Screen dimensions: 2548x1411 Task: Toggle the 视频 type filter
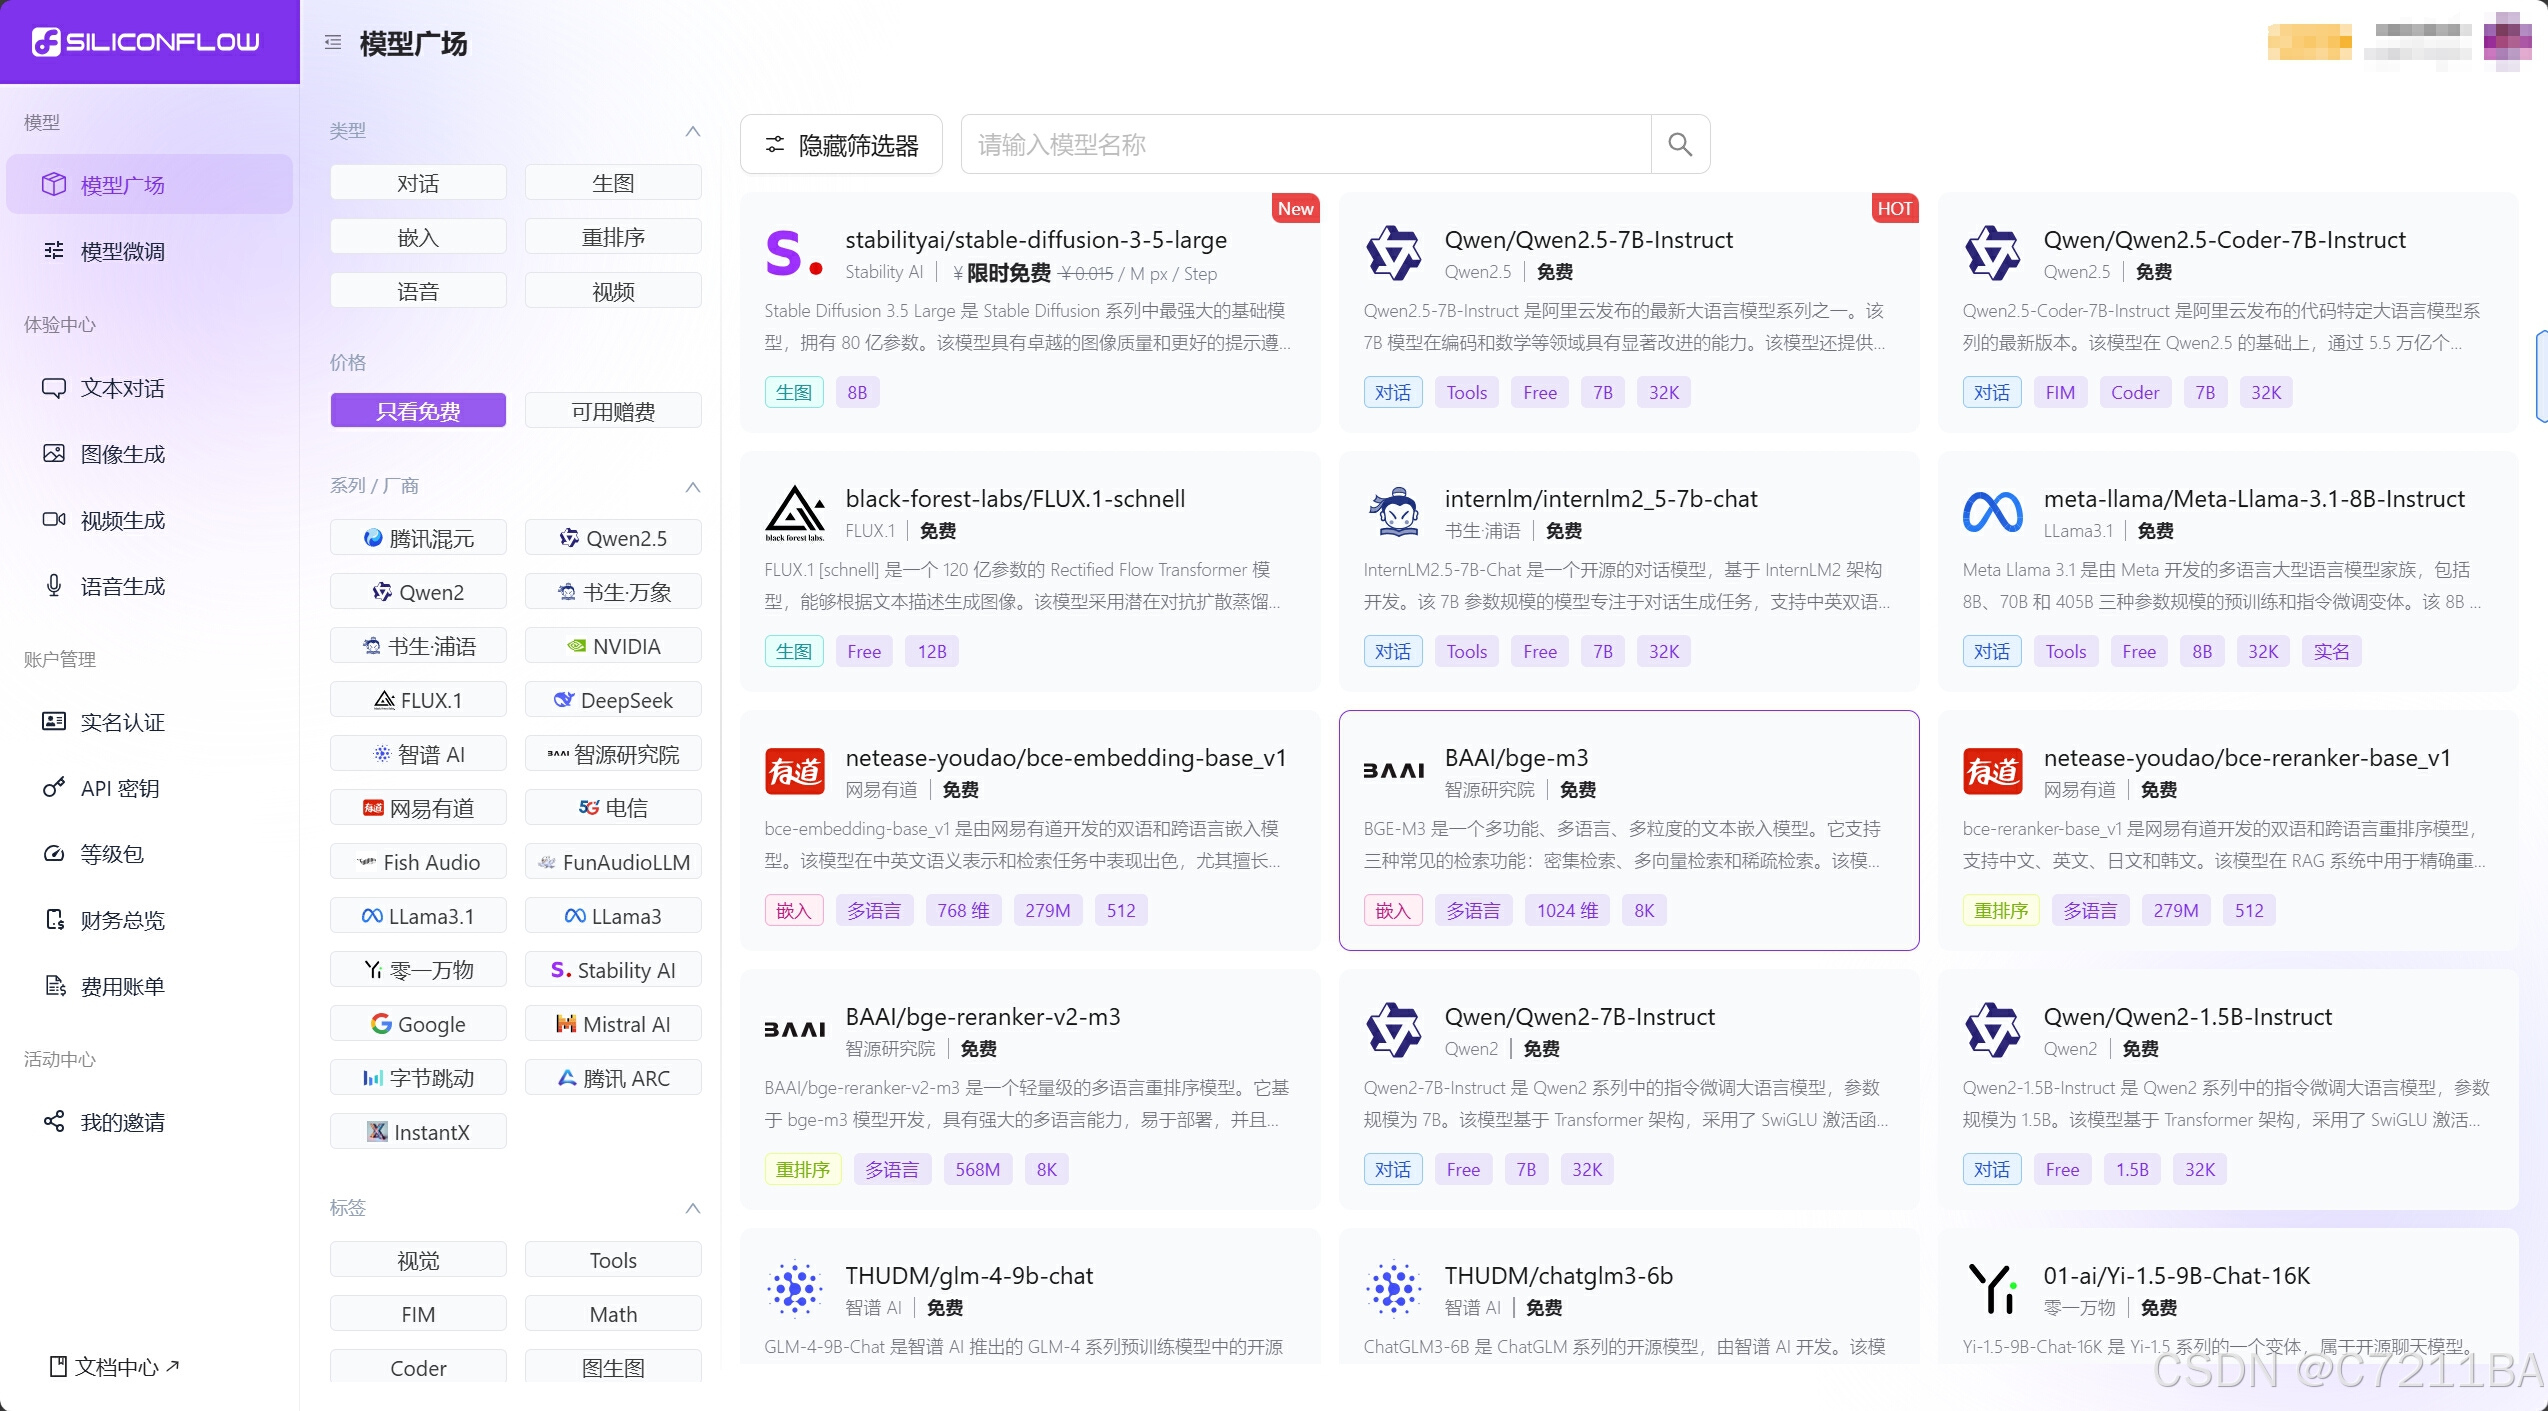(x=613, y=291)
